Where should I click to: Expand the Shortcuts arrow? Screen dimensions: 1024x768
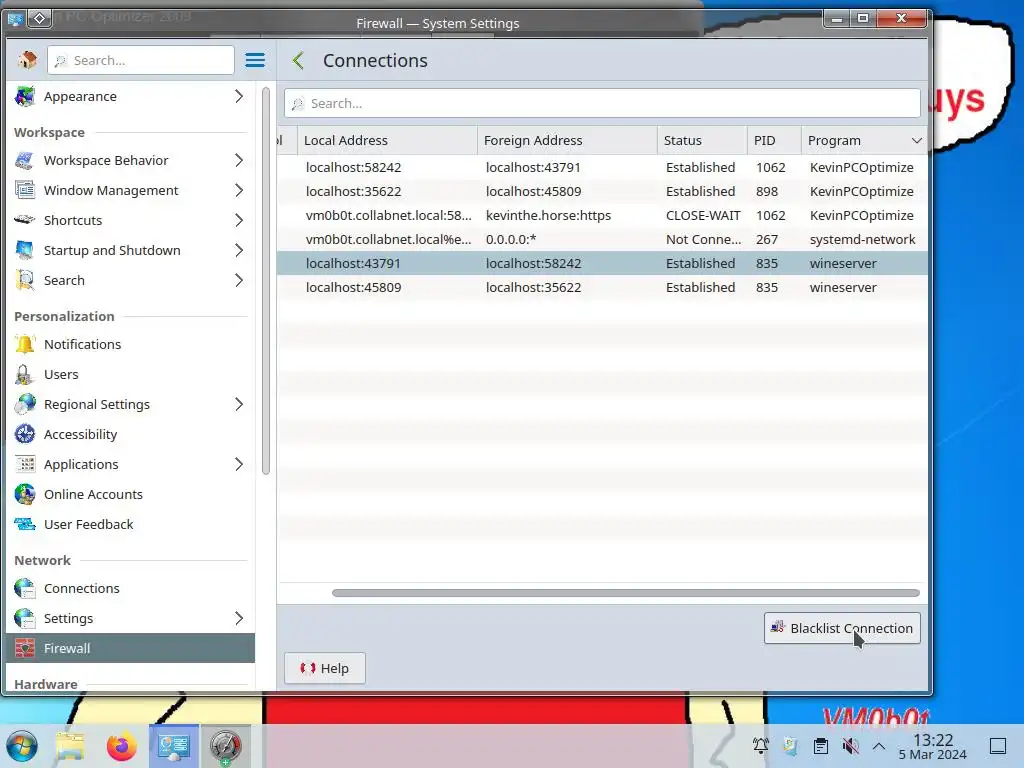click(x=239, y=220)
